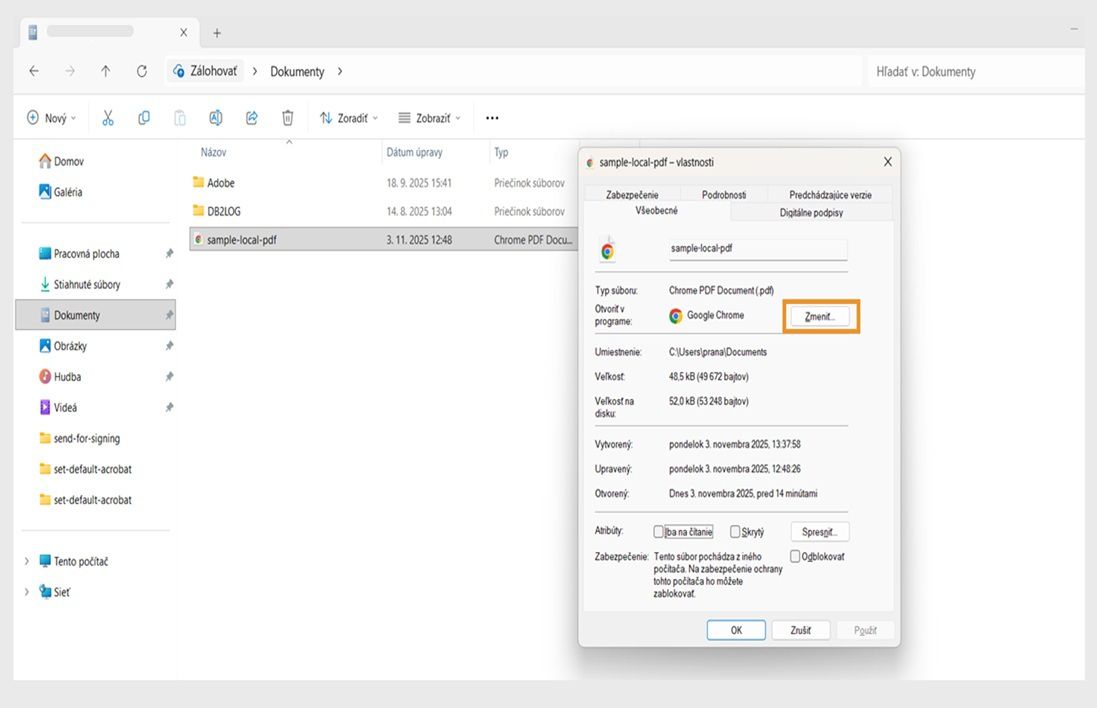Screen dimensions: 1097x708
Task: Switch to the Zabezpečenie tab
Action: pyautogui.click(x=632, y=194)
